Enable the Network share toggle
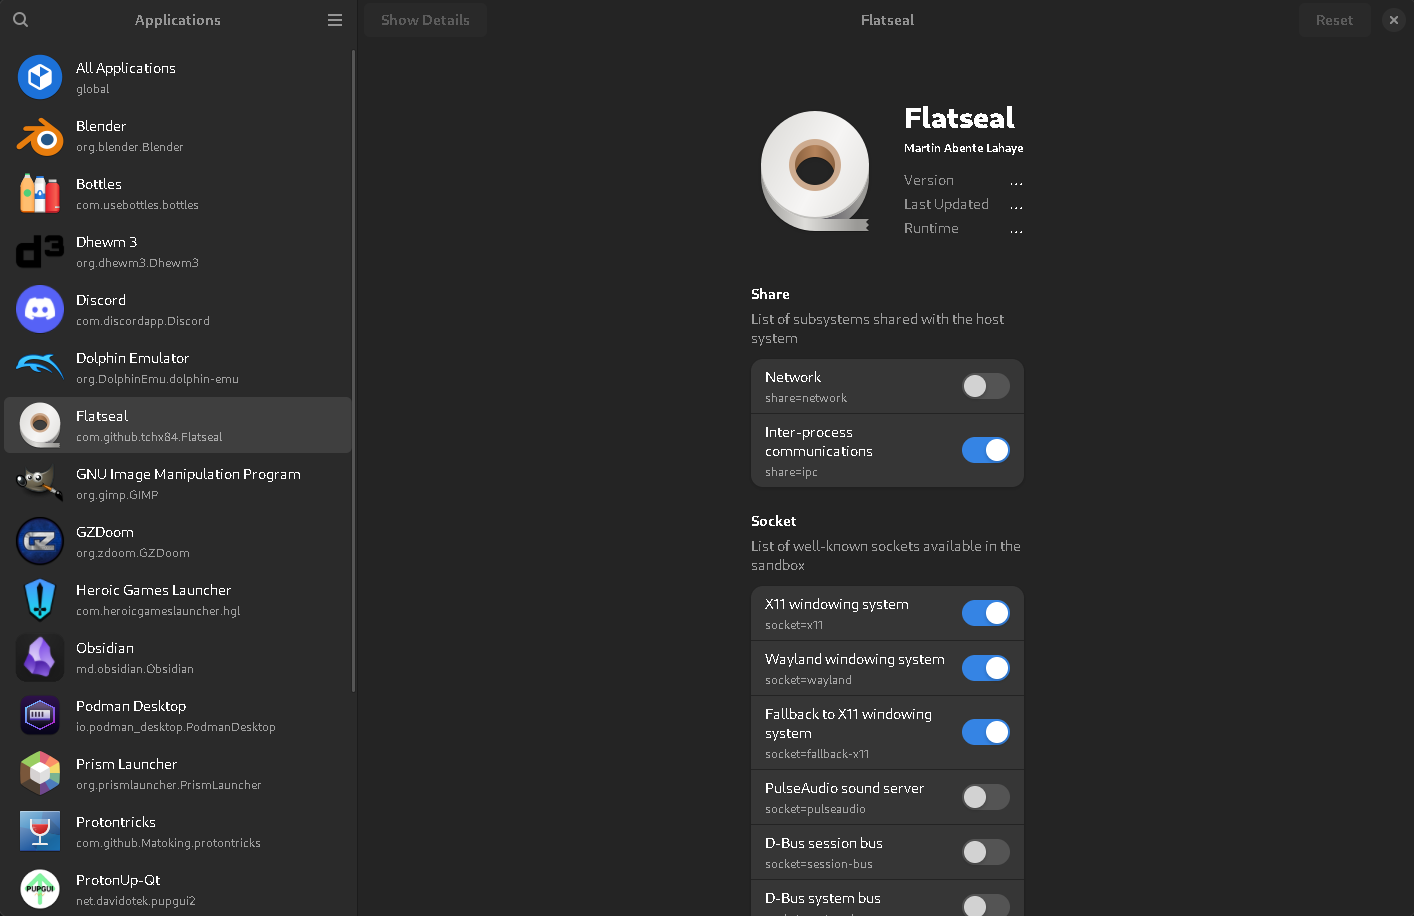 pos(986,386)
